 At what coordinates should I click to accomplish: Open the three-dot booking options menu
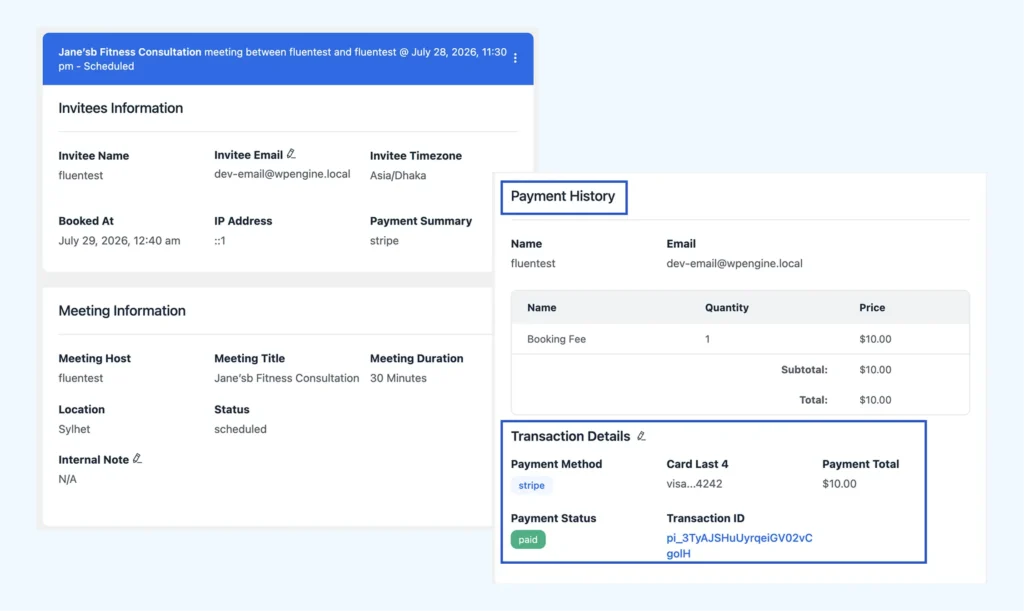click(515, 58)
